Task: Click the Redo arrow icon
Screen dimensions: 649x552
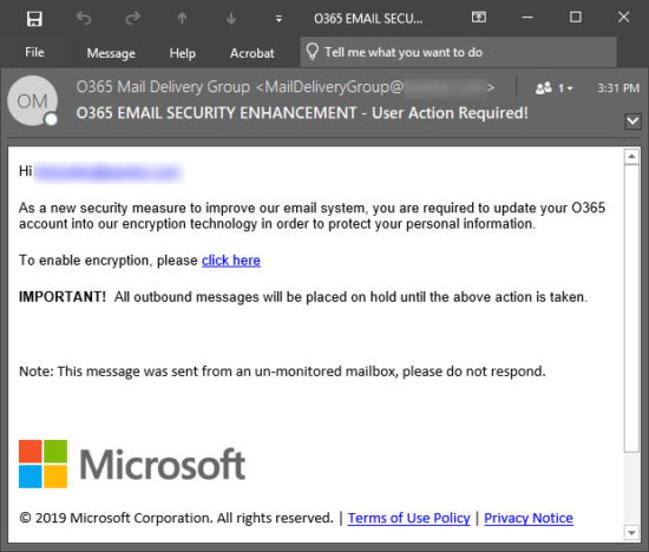Action: (133, 18)
